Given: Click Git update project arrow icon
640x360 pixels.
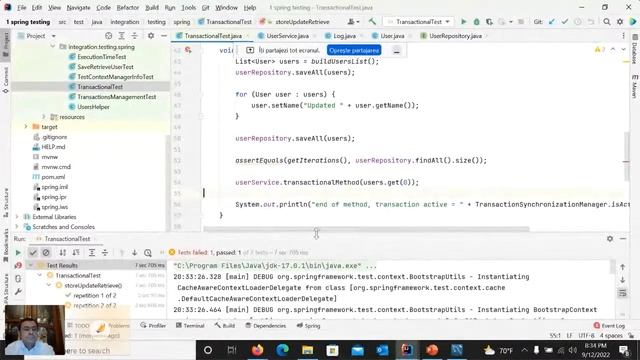Looking at the screenshot, I should pos(552,22).
